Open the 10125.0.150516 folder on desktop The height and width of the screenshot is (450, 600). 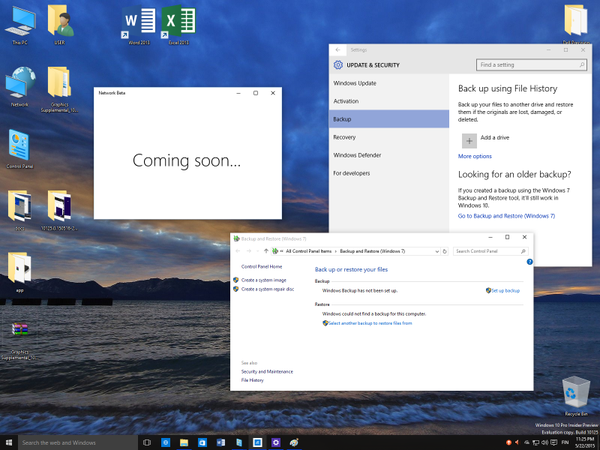click(60, 210)
